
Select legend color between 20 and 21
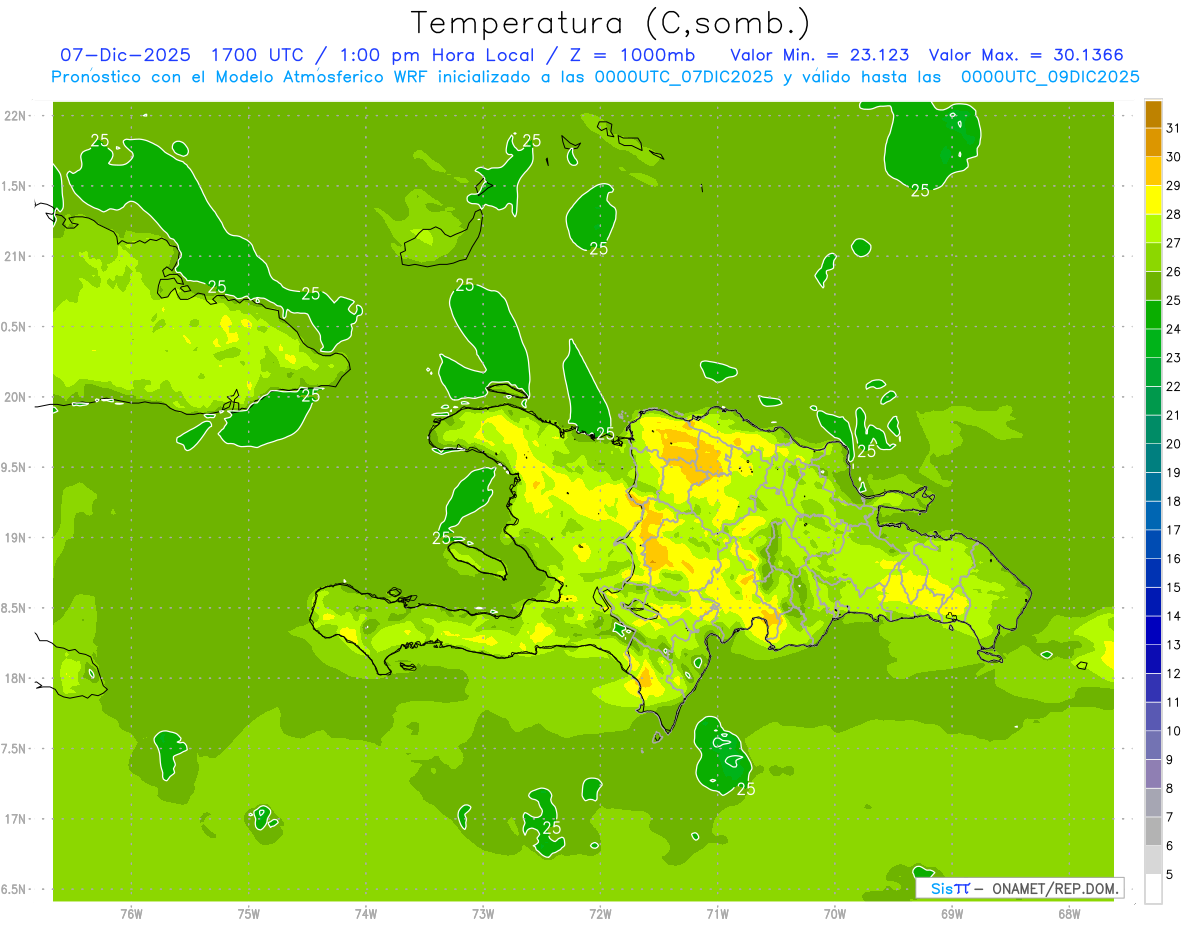tap(1153, 430)
